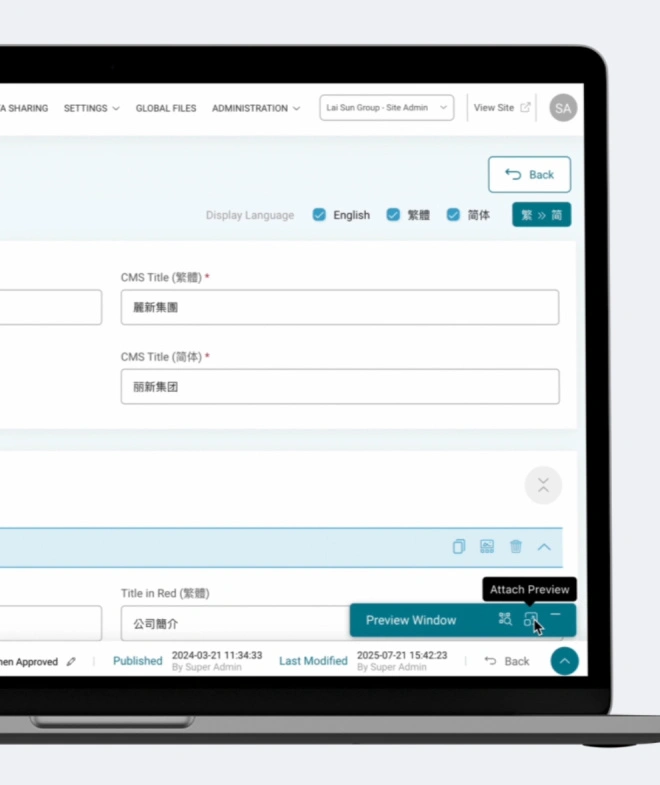The image size is (660, 785).
Task: Click the copy block icon
Action: tap(459, 546)
